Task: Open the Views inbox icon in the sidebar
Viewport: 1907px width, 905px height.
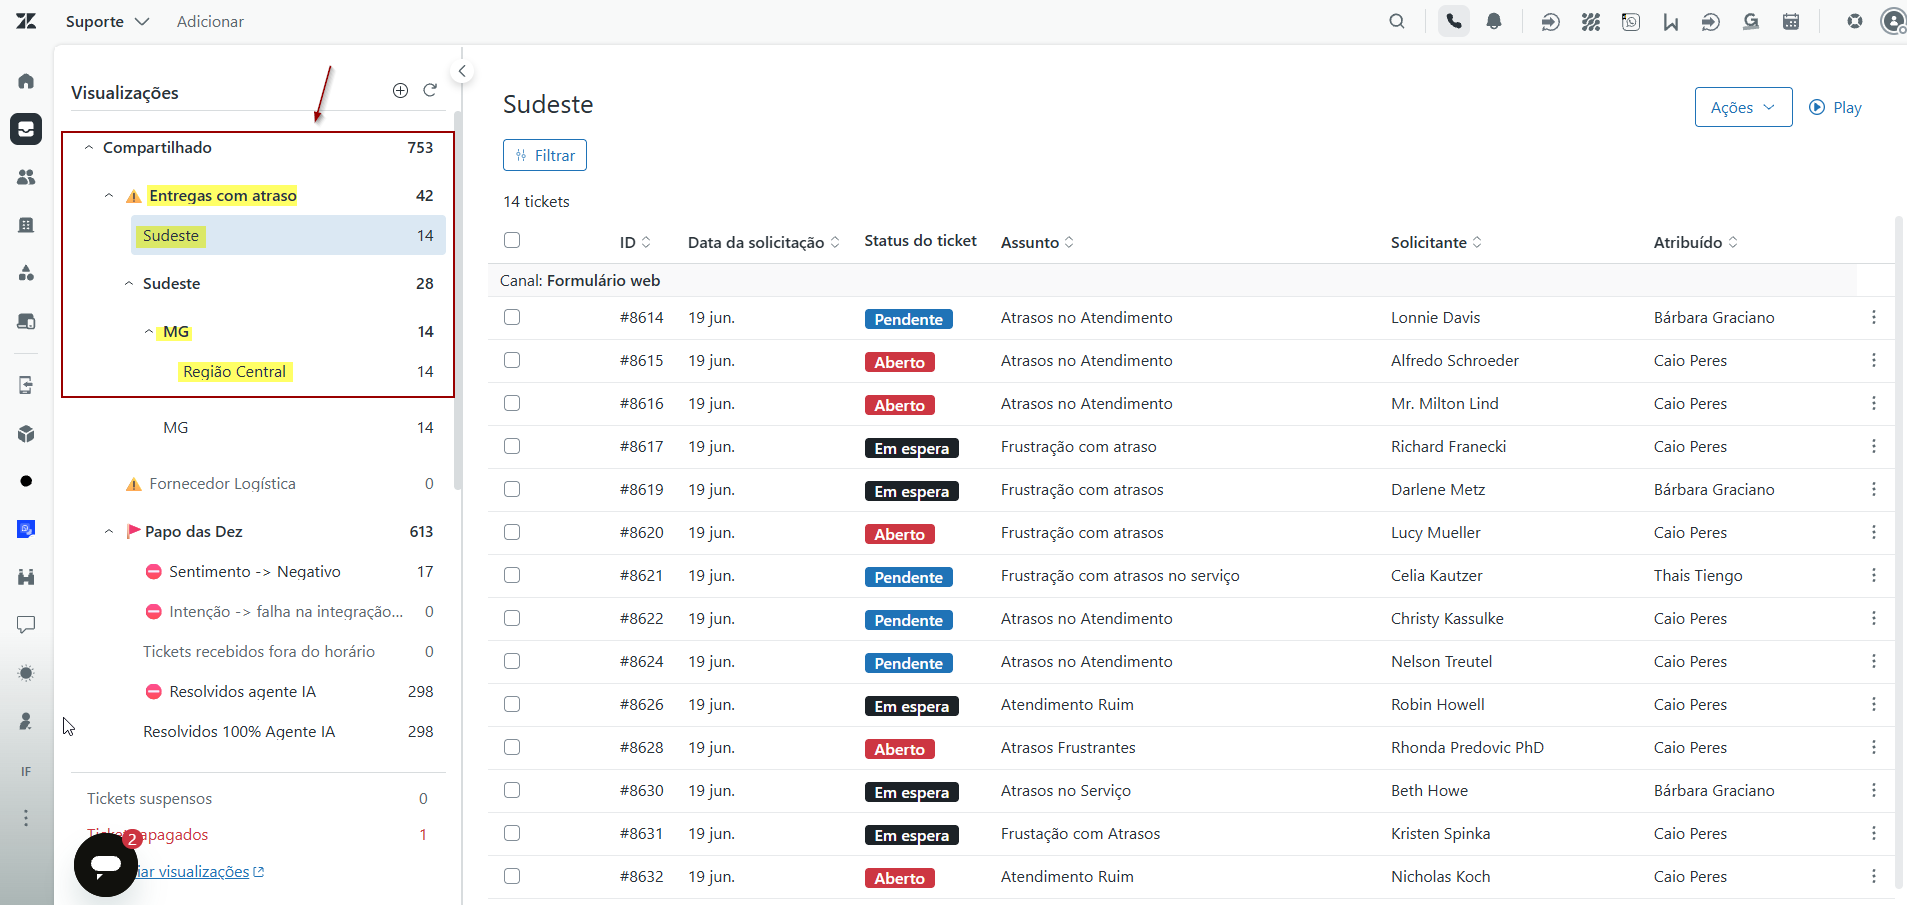Action: tap(26, 129)
